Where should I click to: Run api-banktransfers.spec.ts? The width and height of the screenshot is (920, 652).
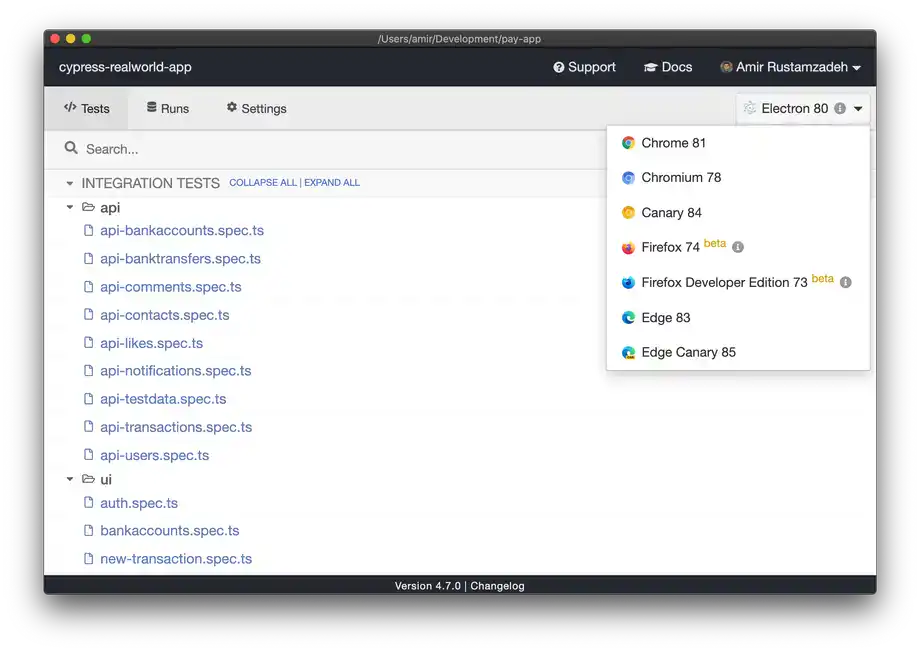click(180, 259)
